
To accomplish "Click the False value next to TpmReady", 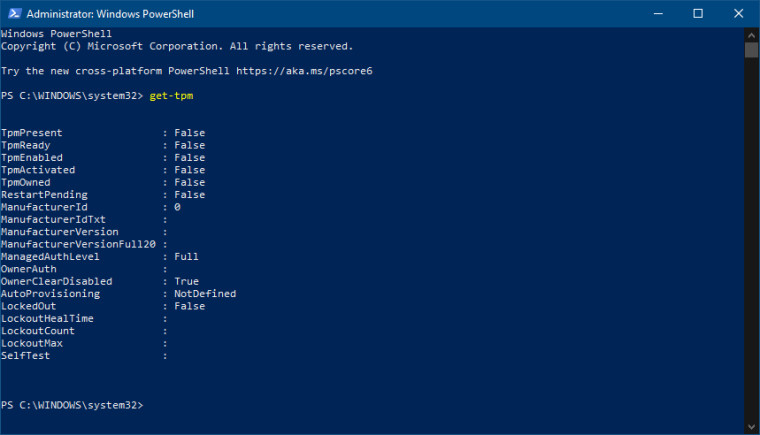I will [x=189, y=145].
